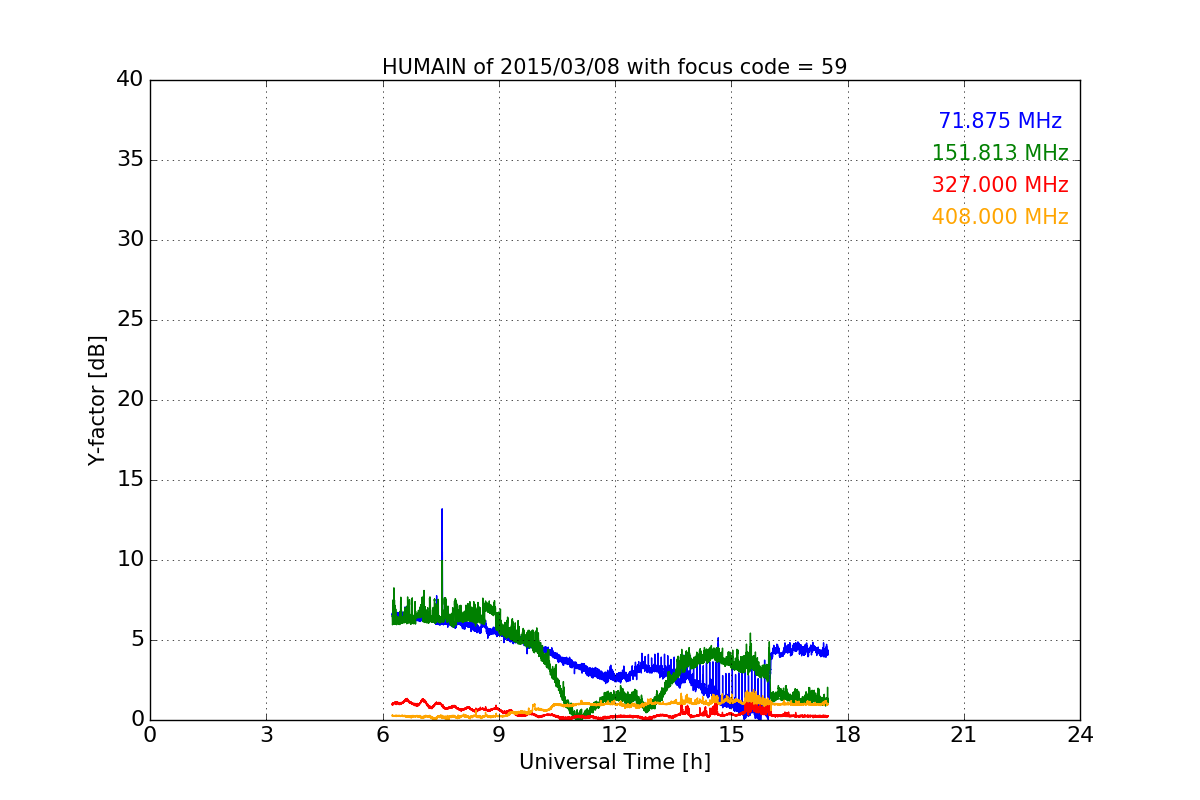Select the 408.000 MHz legend label
The image size is (1200, 800).
pos(1000,217)
